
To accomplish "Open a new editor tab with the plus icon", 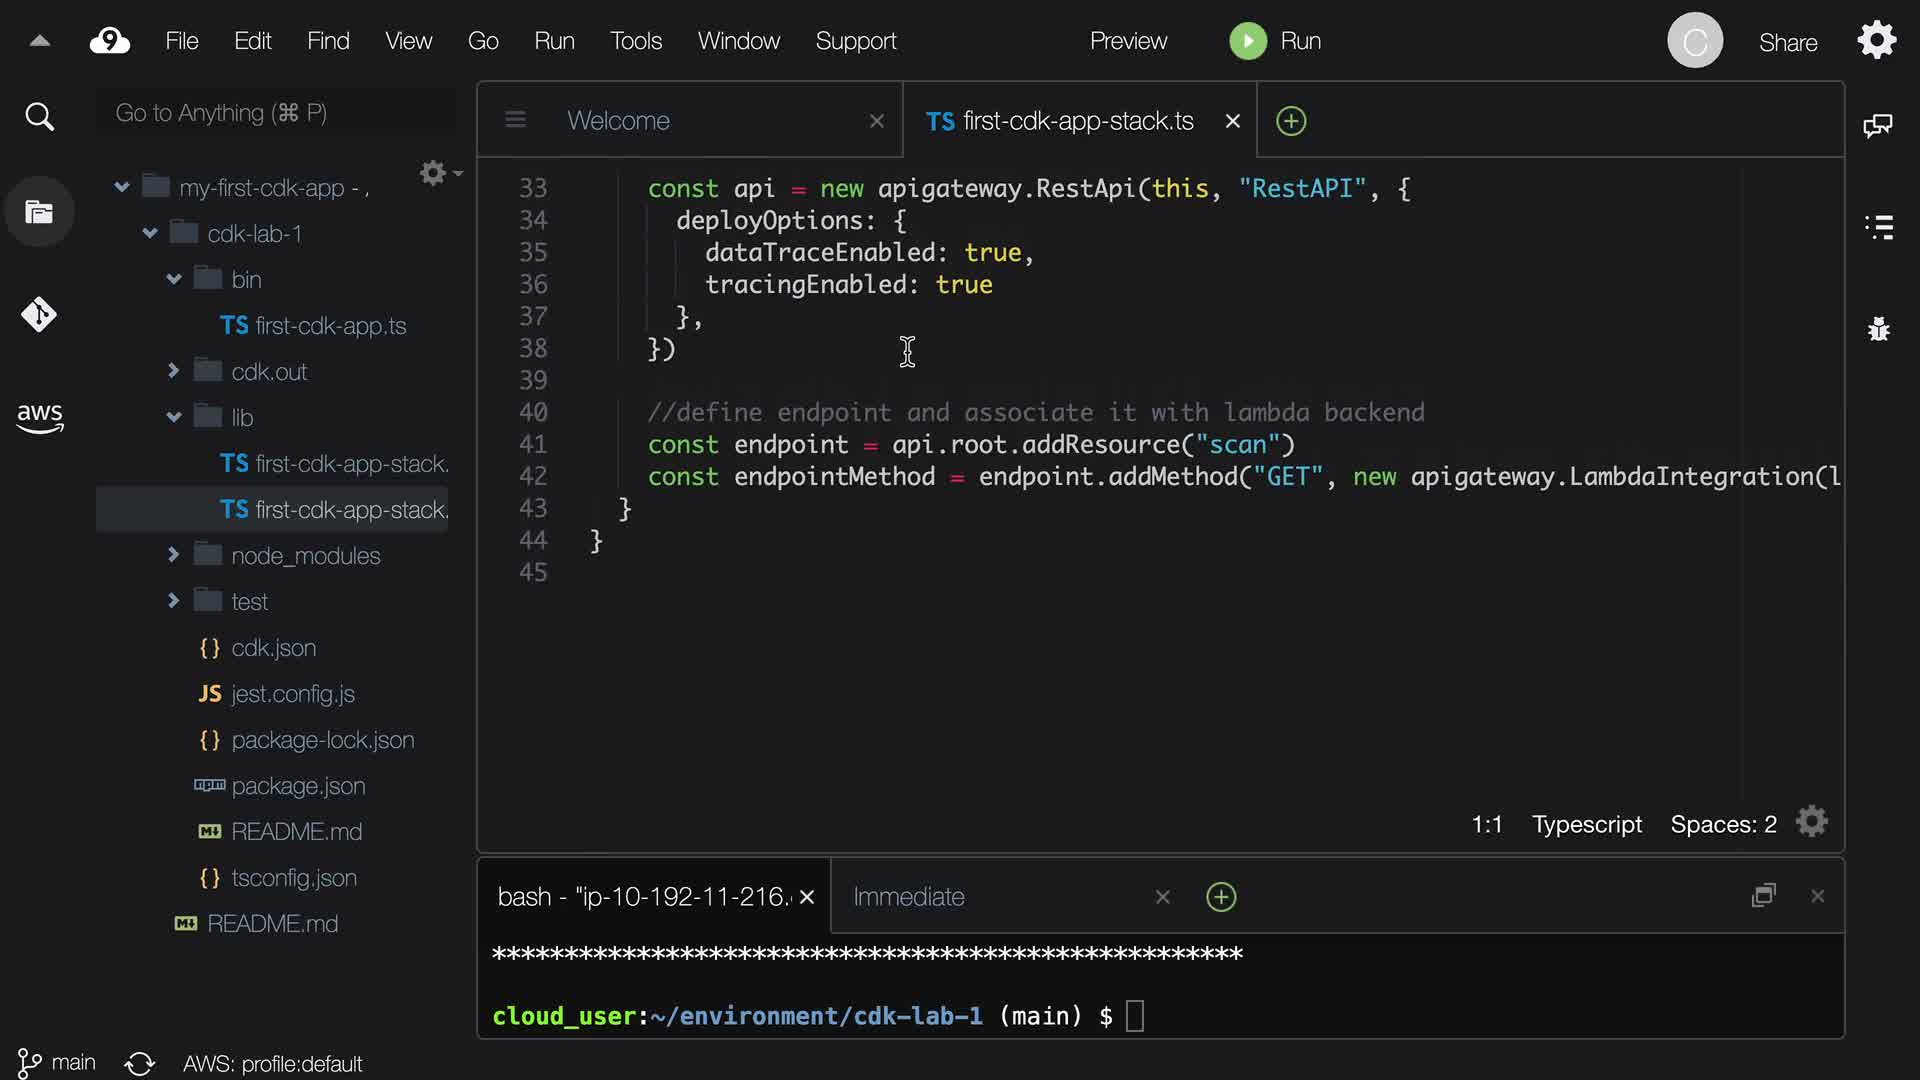I will pos(1291,121).
